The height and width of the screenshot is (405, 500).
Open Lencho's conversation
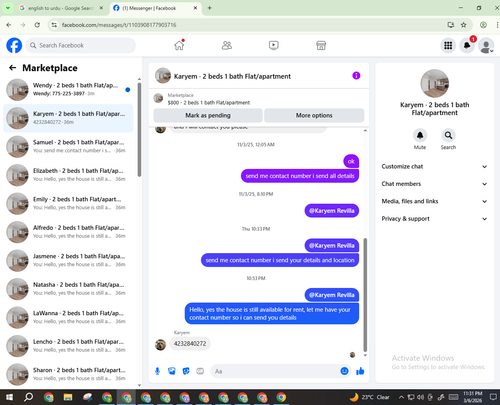pyautogui.click(x=68, y=346)
